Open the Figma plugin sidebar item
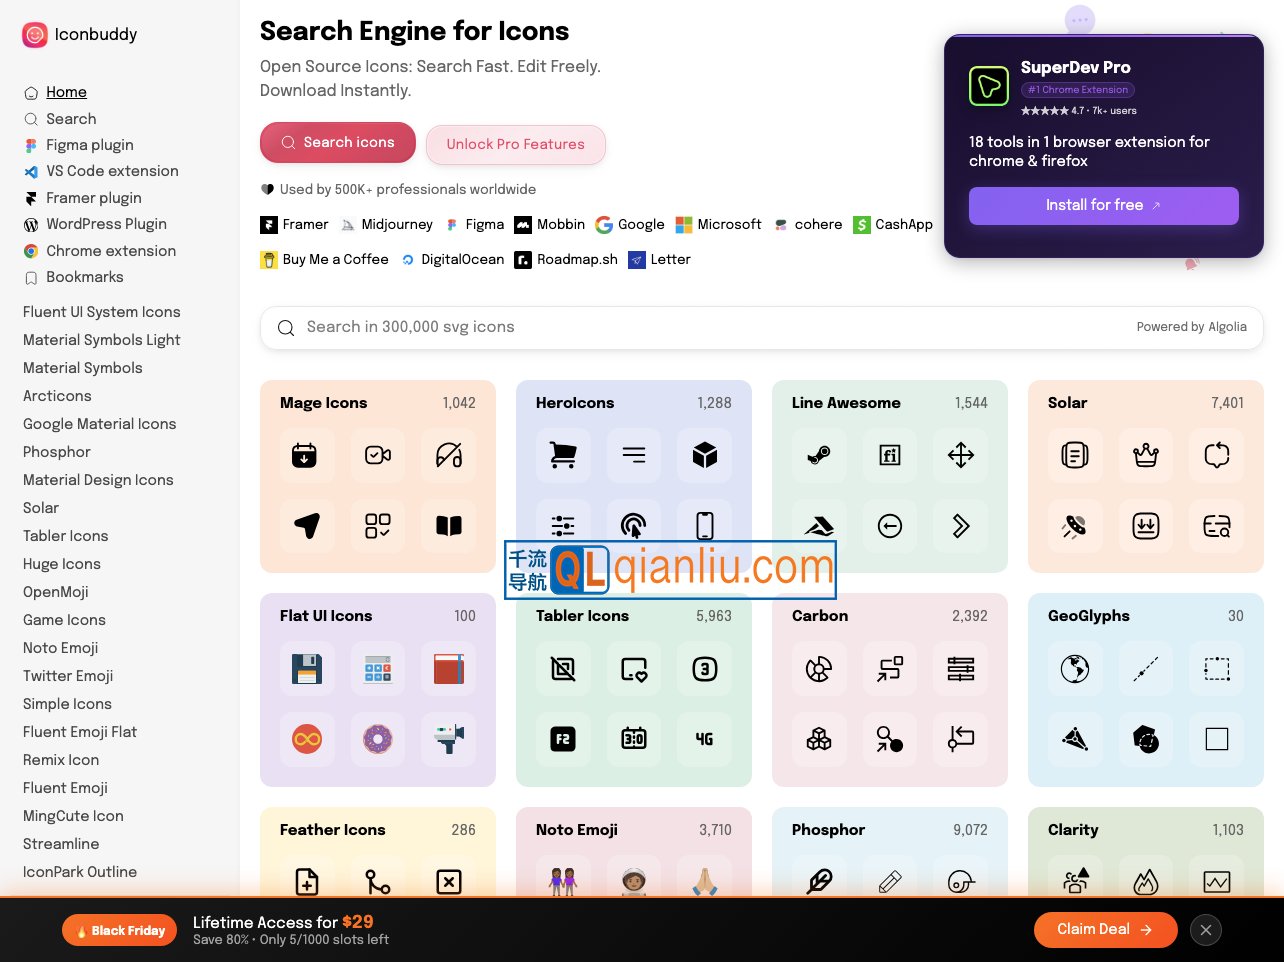Image resolution: width=1284 pixels, height=962 pixels. pos(89,145)
